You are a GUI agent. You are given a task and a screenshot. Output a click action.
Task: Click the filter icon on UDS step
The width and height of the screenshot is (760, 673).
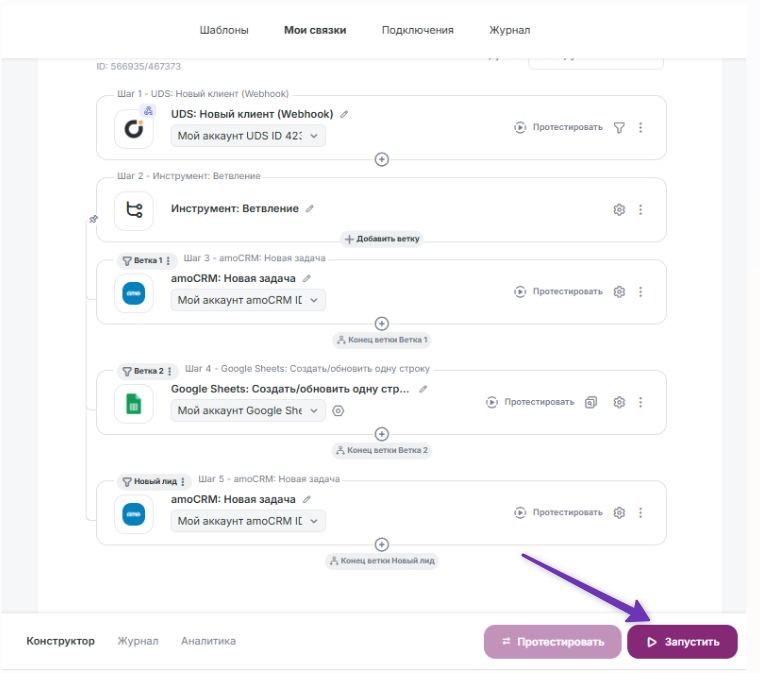(619, 128)
